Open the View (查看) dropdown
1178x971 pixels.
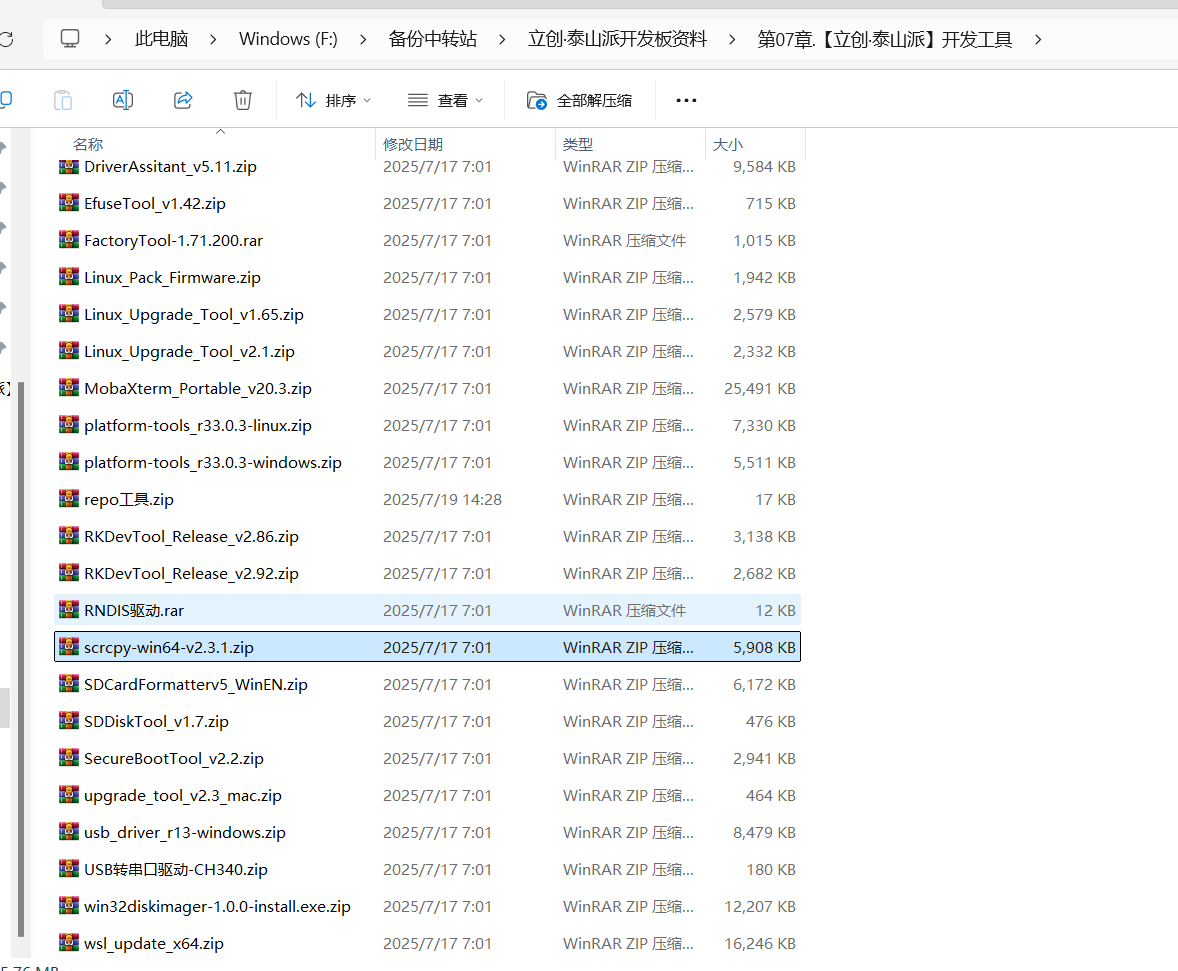[445, 100]
